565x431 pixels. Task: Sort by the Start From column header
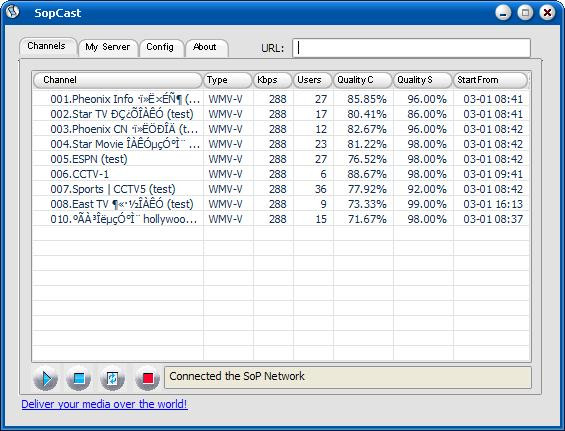click(x=490, y=80)
